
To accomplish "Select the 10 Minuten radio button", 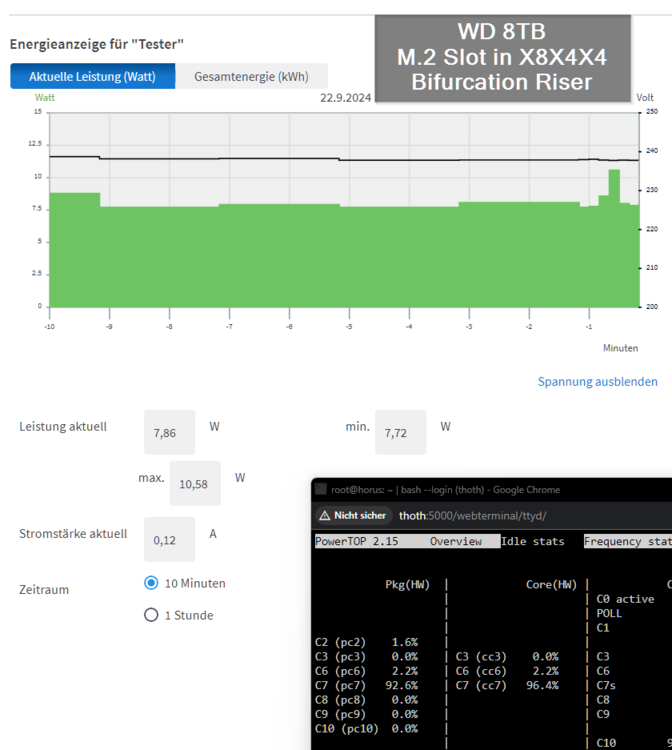I will 151,583.
